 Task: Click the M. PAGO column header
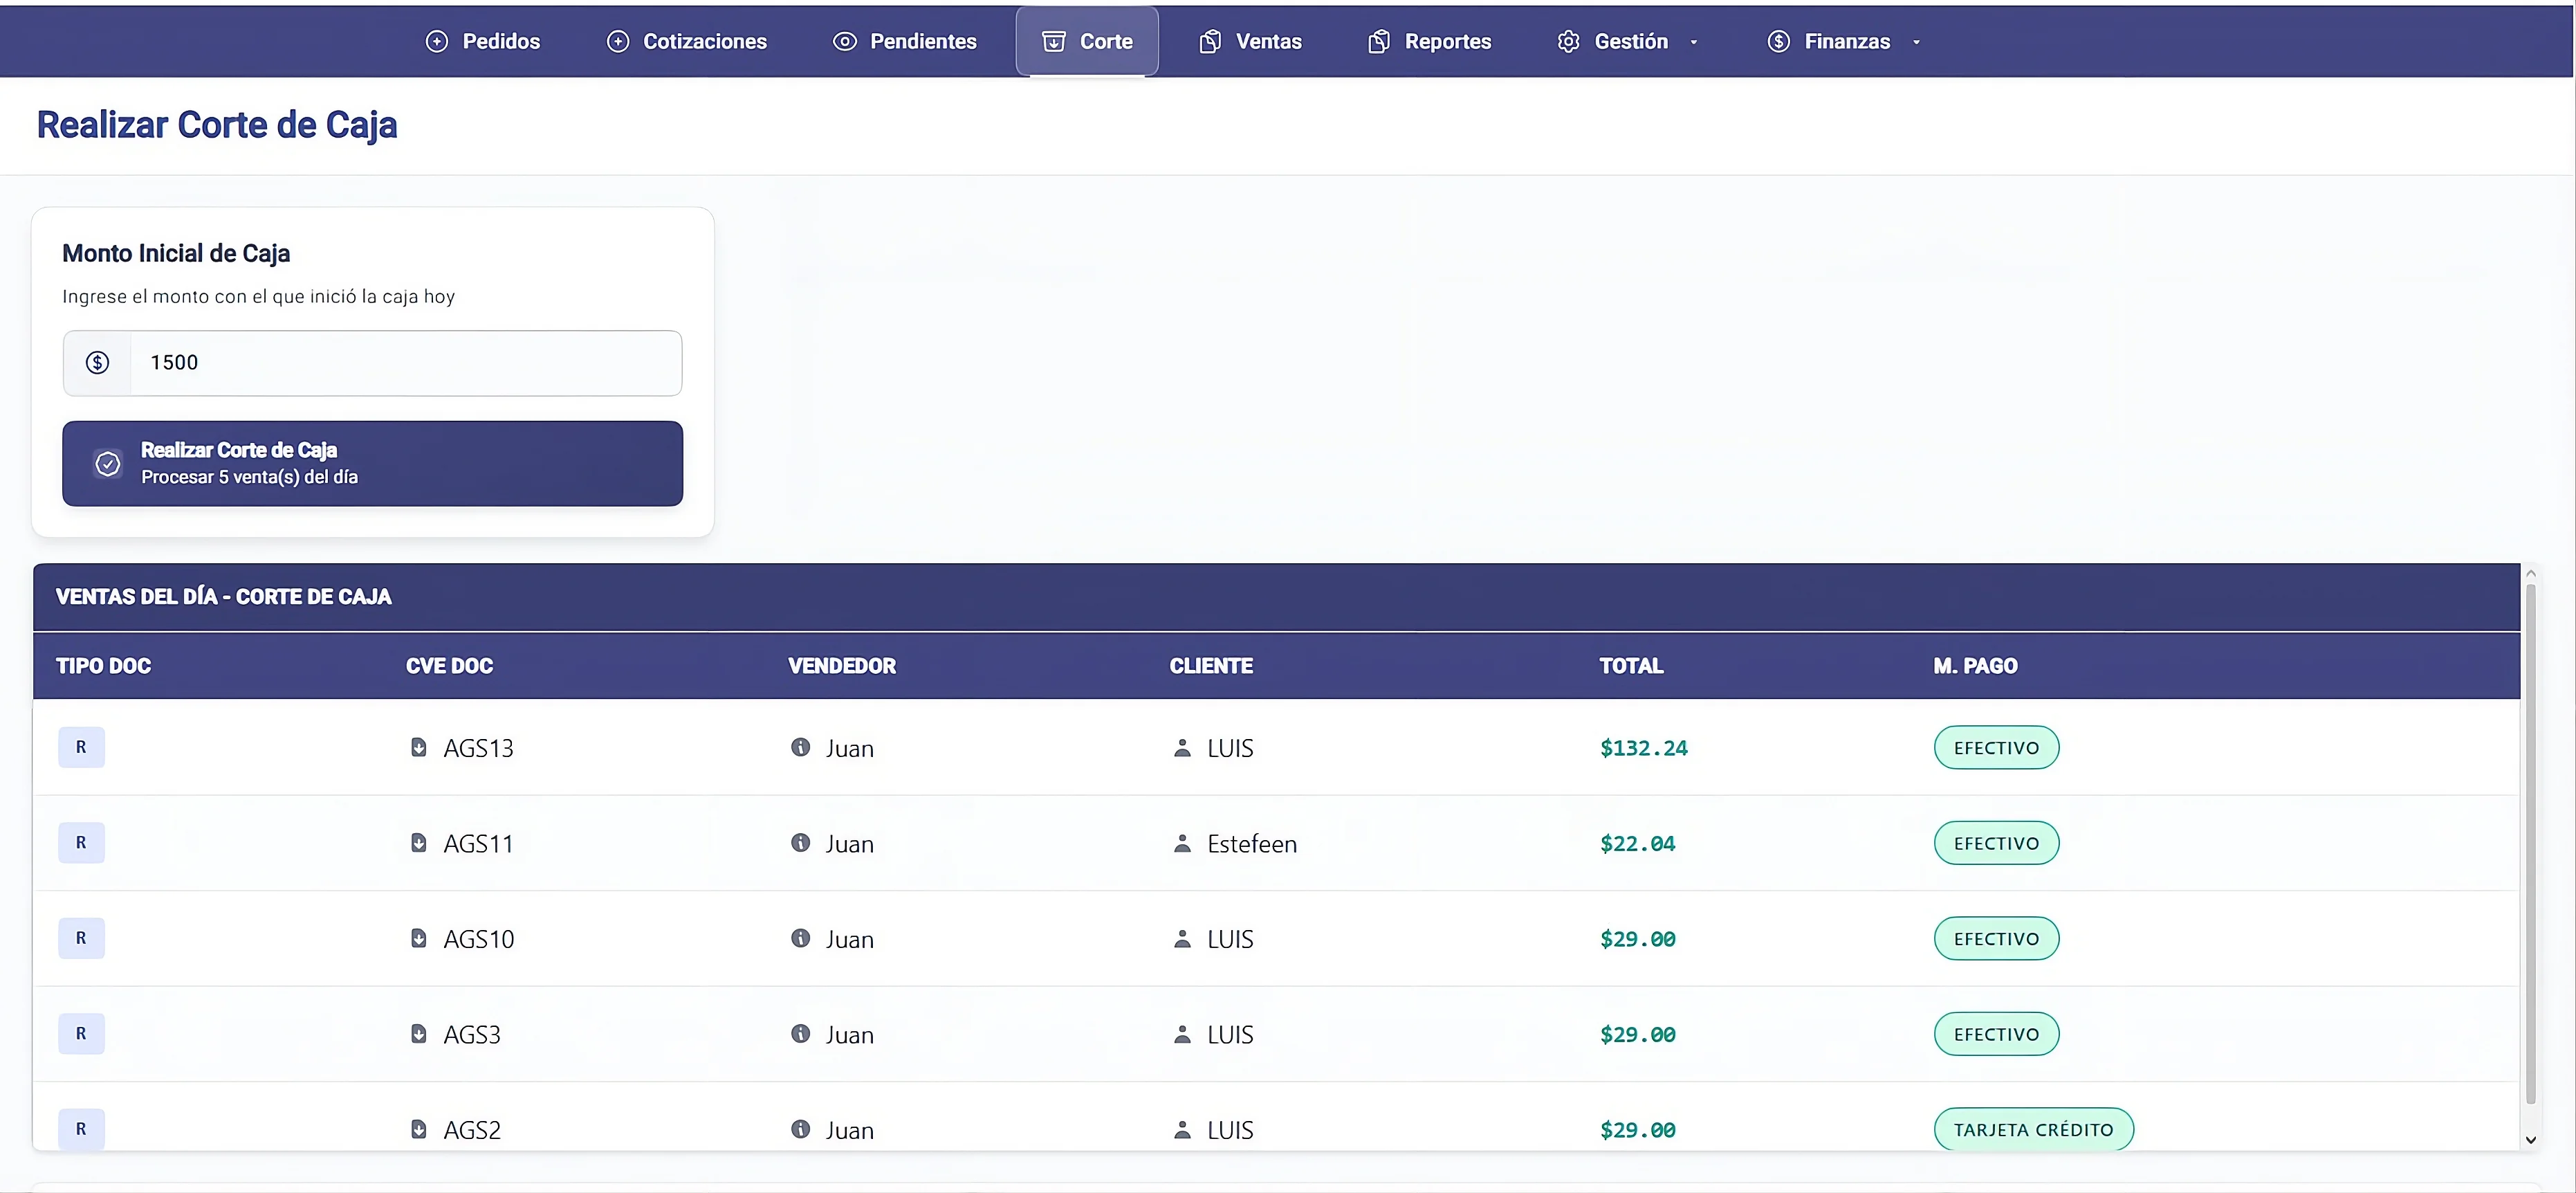[x=1975, y=666]
